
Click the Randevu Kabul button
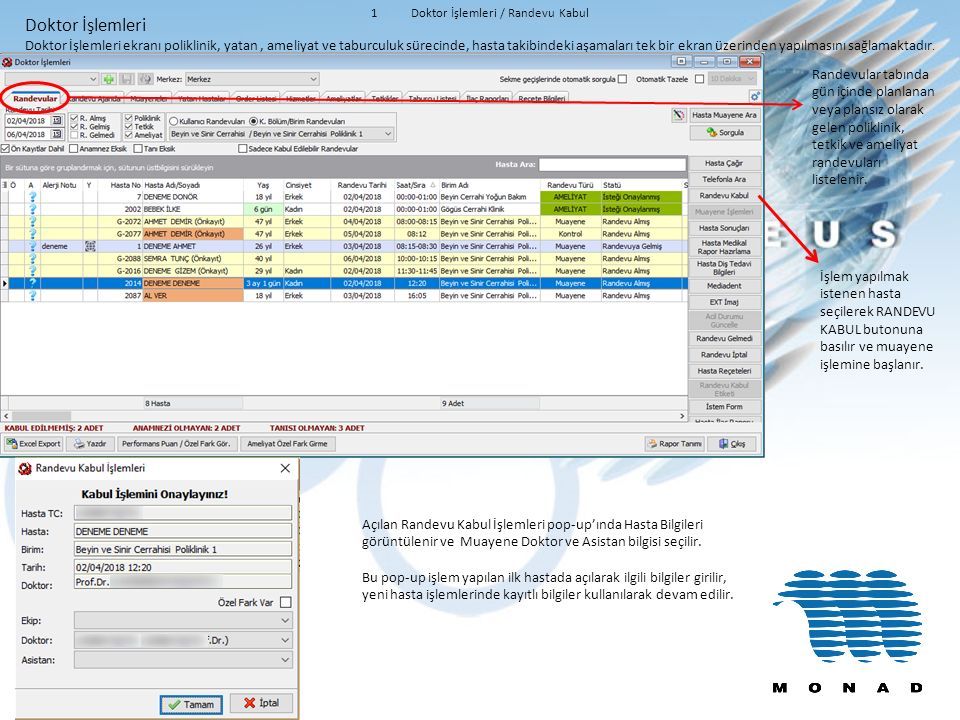(x=724, y=195)
